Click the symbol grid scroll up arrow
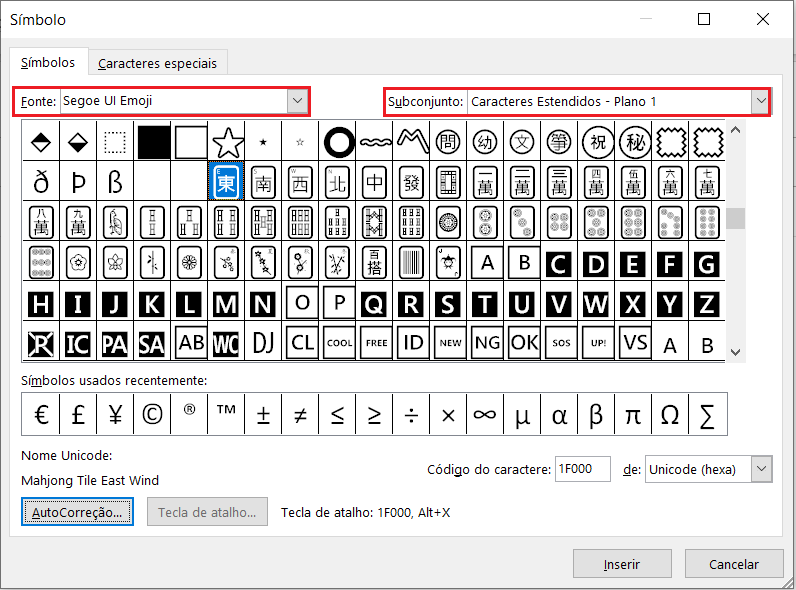This screenshot has width=796, height=590. 735,130
